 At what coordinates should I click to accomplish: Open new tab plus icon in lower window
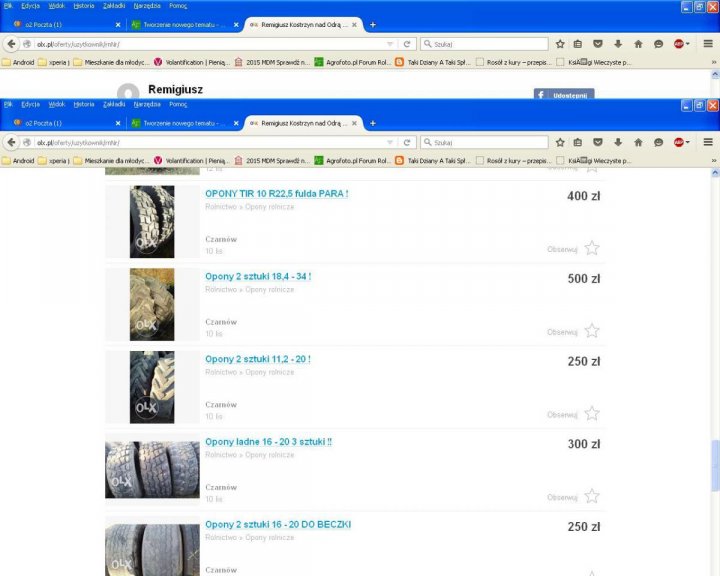373,123
